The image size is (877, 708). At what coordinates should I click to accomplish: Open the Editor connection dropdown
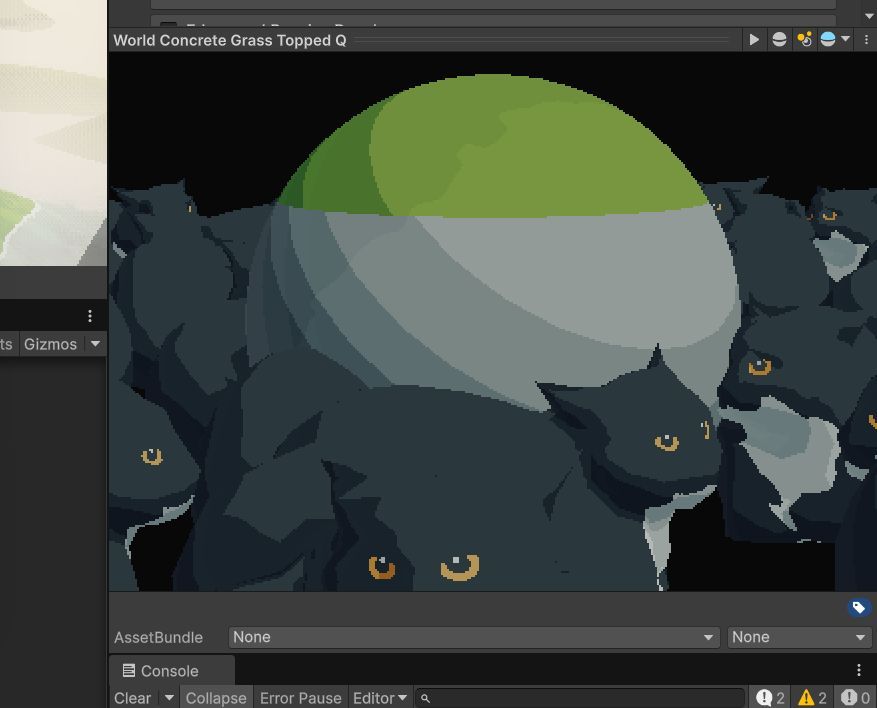[380, 698]
